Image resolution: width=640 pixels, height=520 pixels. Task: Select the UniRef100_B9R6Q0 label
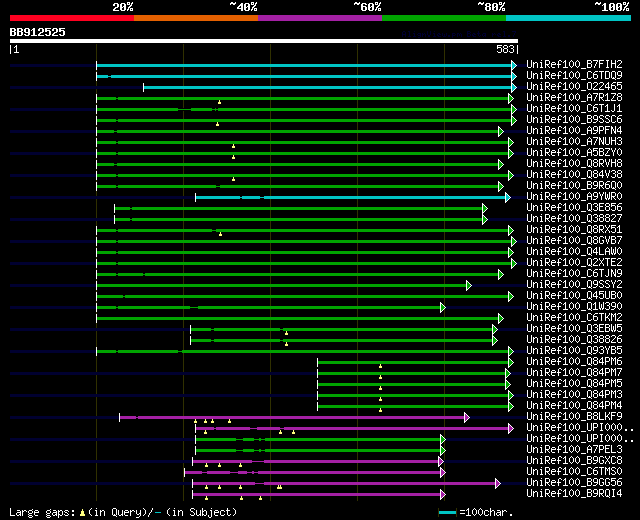[574, 186]
